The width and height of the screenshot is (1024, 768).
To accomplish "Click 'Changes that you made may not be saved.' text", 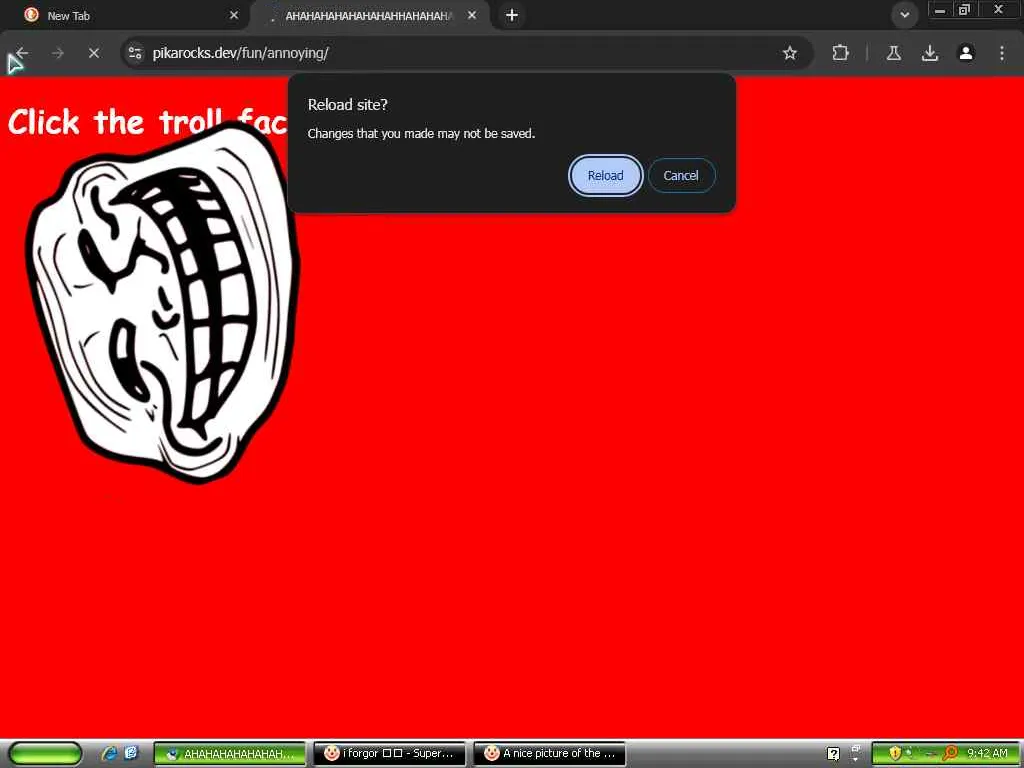I will [x=421, y=133].
